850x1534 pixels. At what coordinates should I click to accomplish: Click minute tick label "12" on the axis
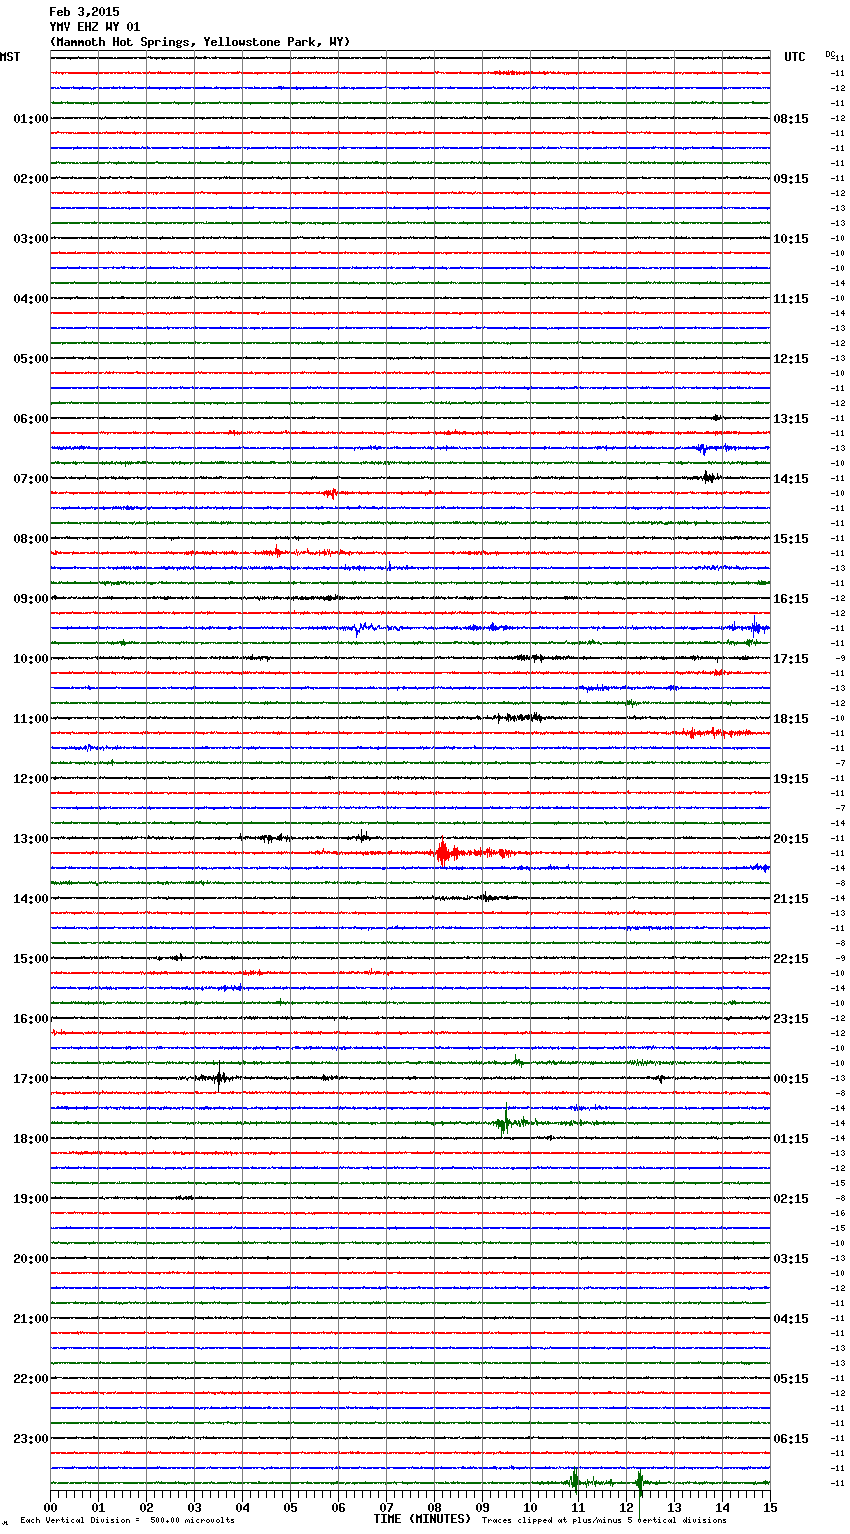[626, 1507]
